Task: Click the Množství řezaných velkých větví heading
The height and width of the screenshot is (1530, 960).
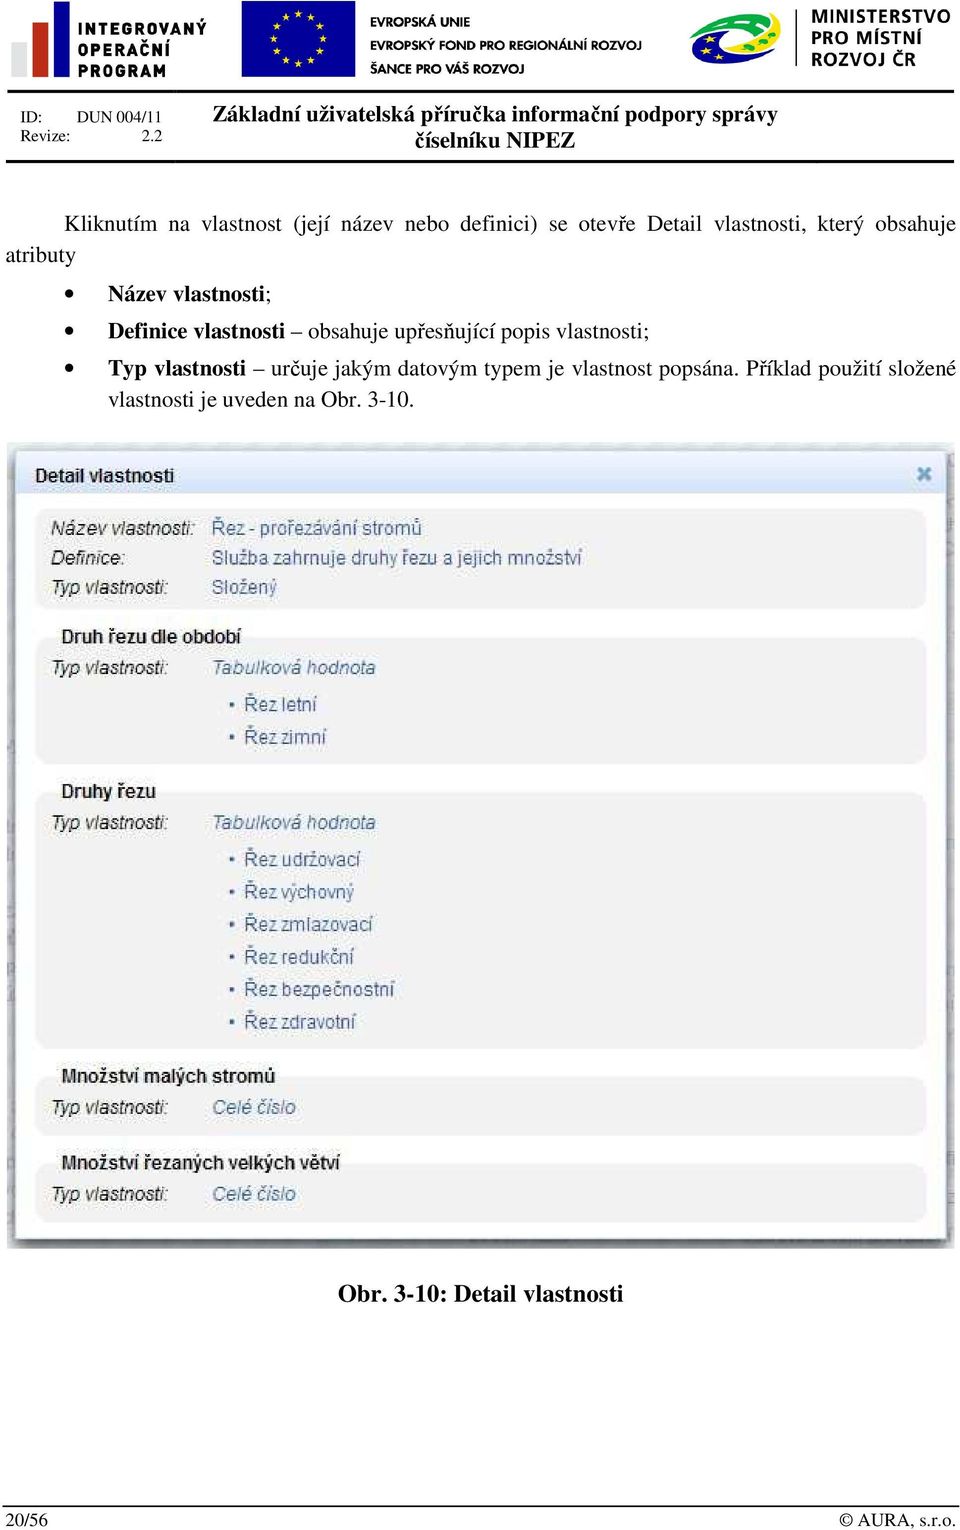Action: [200, 1163]
